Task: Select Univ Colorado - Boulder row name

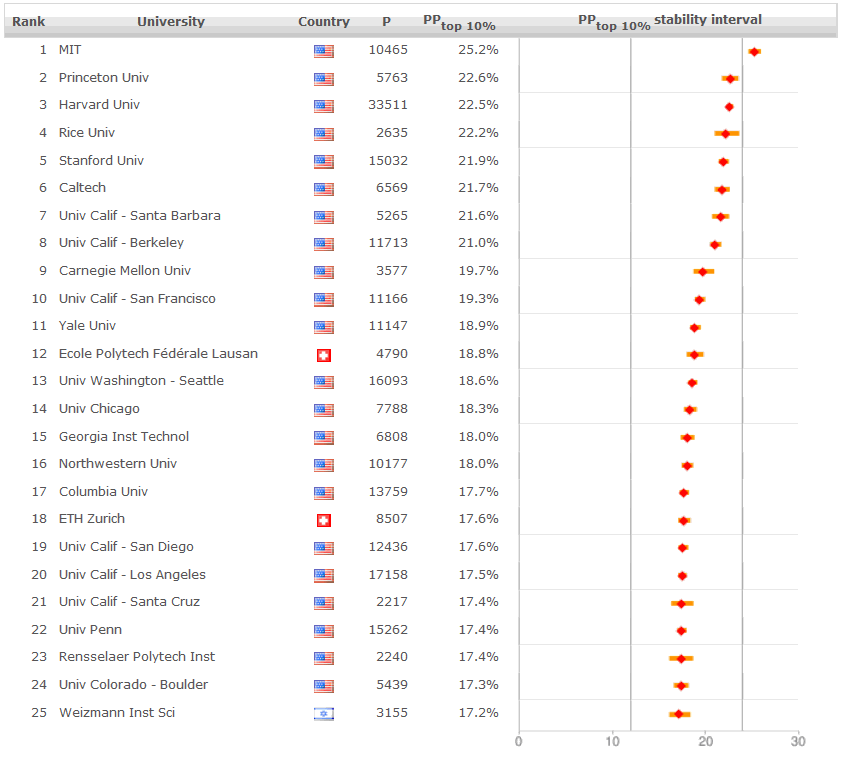Action: coord(133,684)
